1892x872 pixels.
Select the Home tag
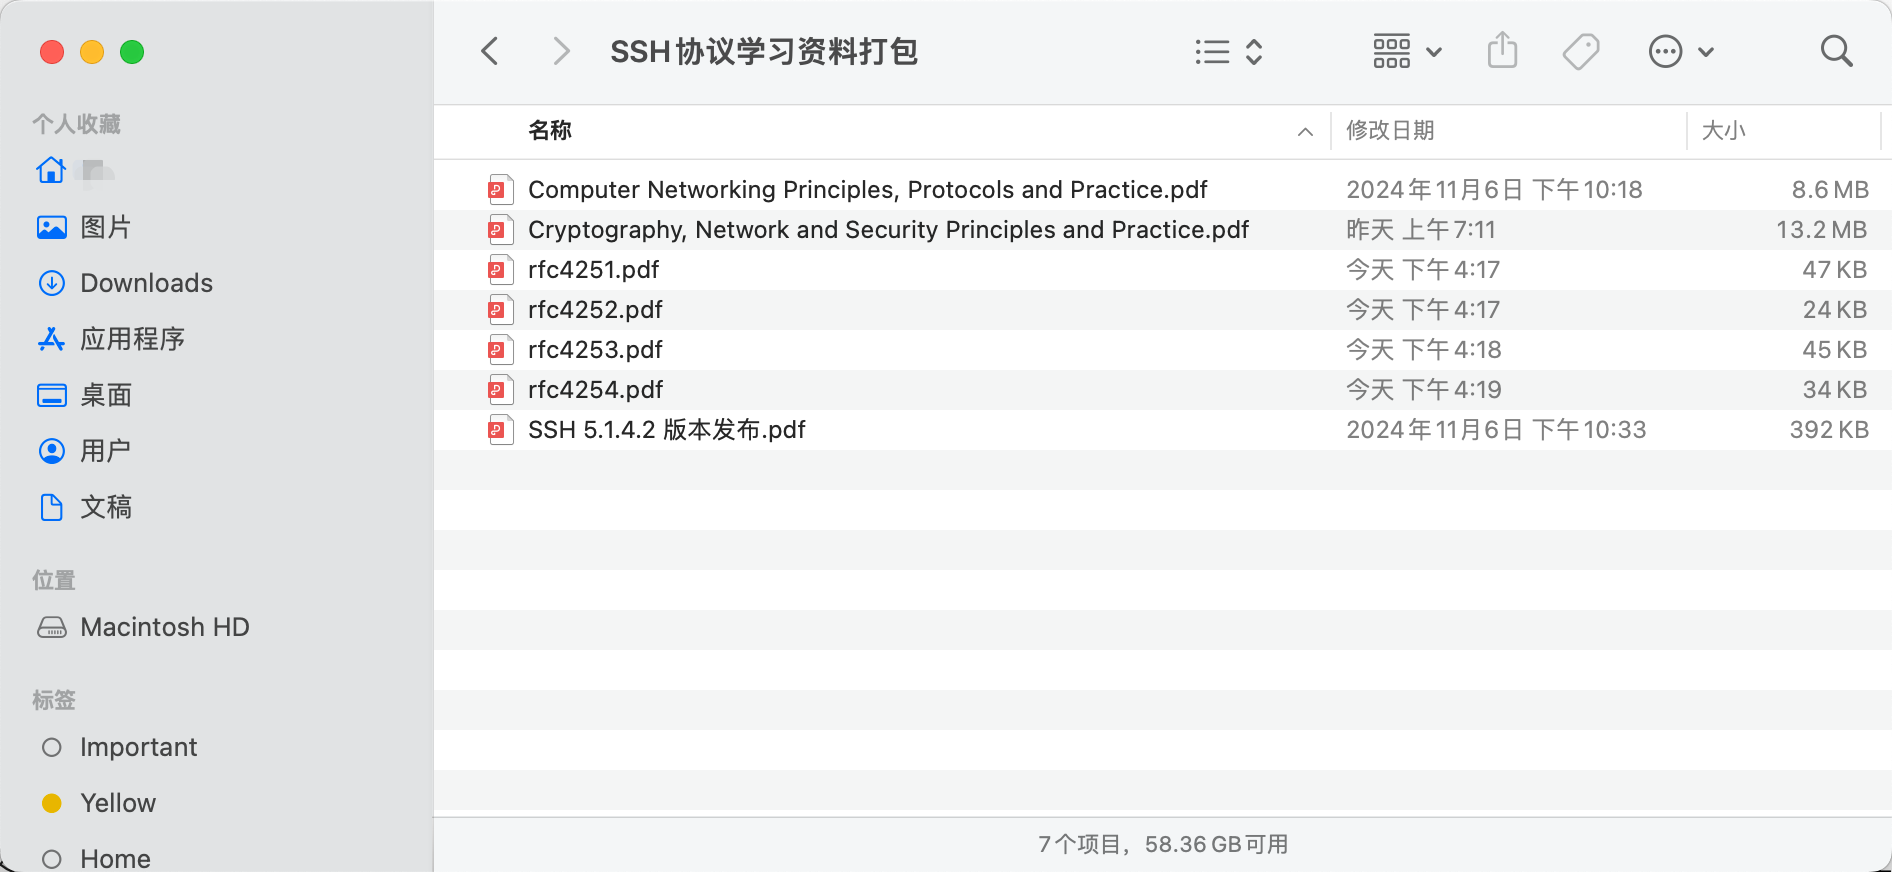(x=115, y=859)
